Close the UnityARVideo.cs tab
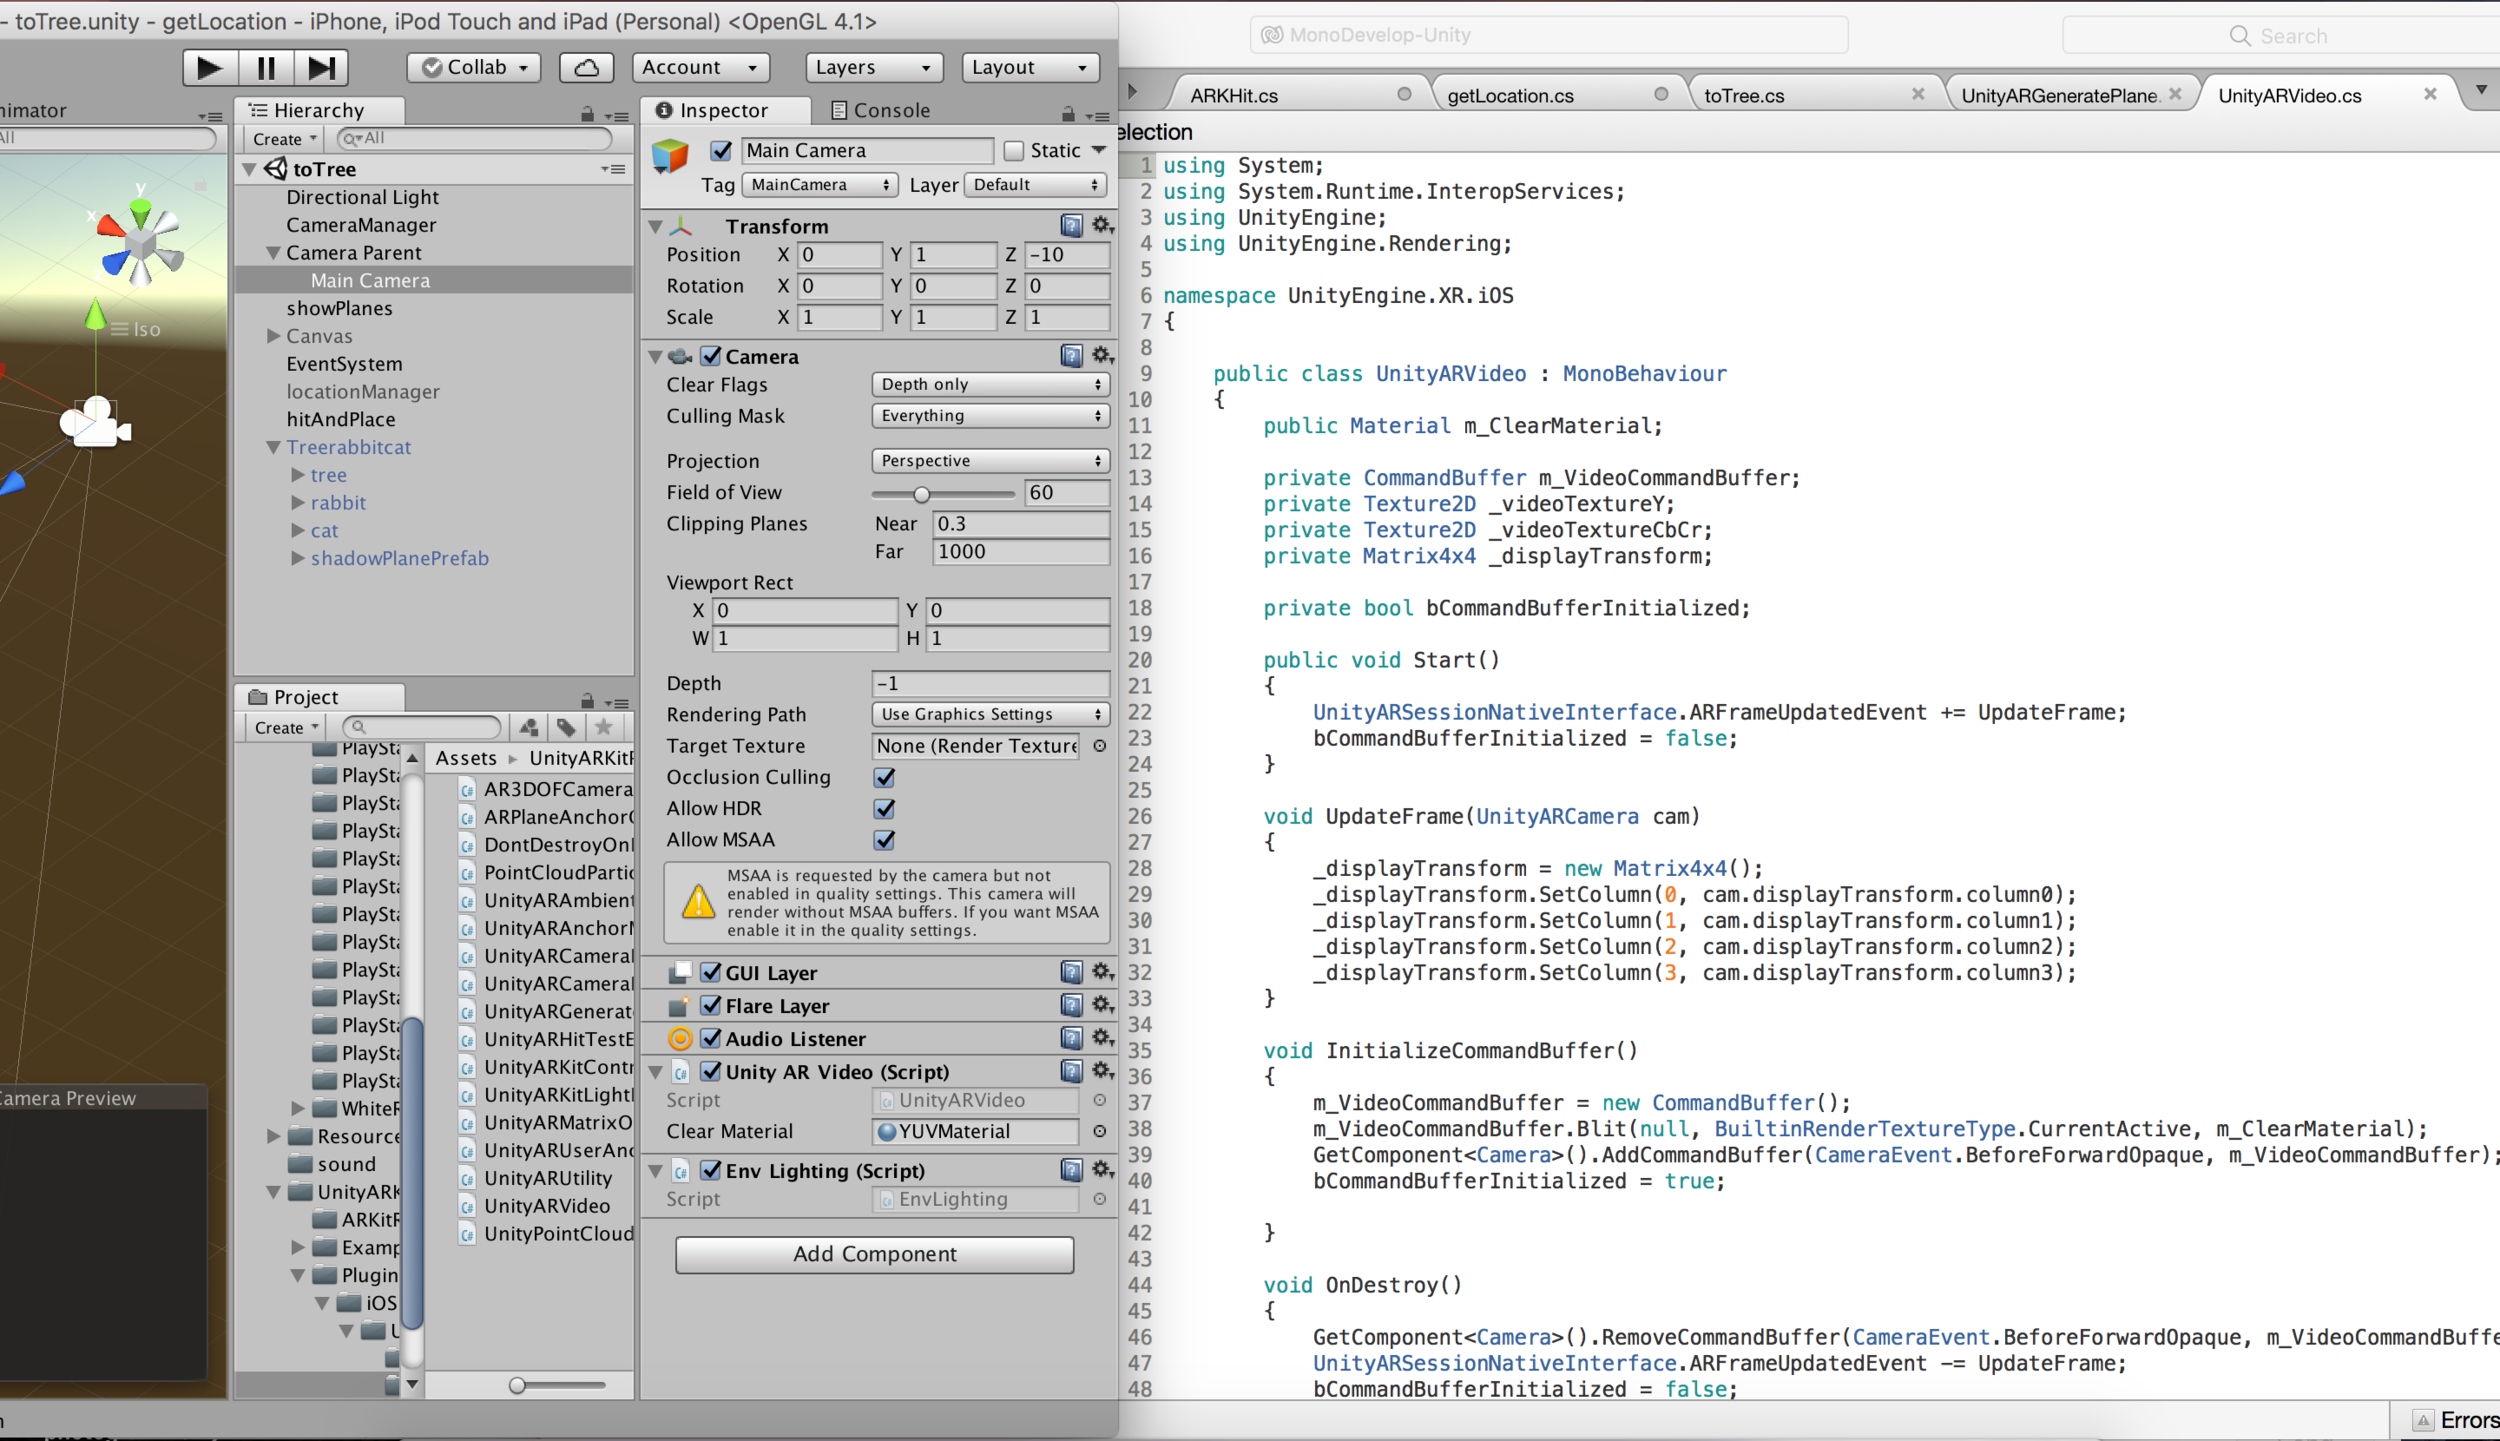2500x1441 pixels. click(2430, 94)
